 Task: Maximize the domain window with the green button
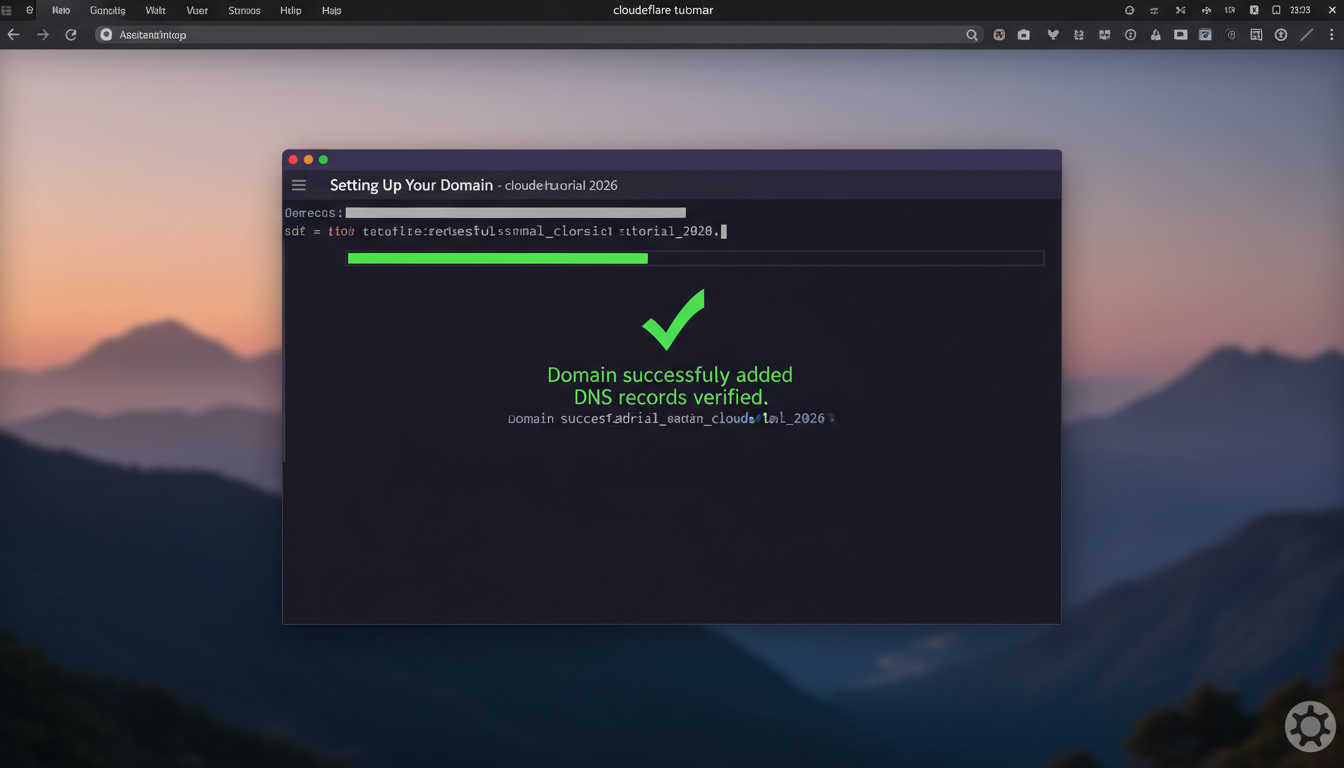tap(323, 160)
